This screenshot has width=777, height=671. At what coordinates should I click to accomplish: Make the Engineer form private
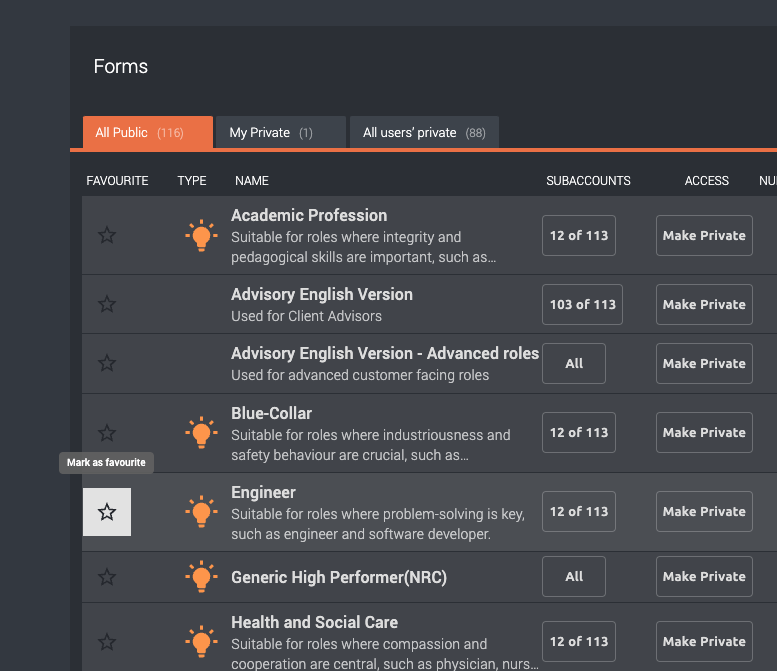pos(704,512)
